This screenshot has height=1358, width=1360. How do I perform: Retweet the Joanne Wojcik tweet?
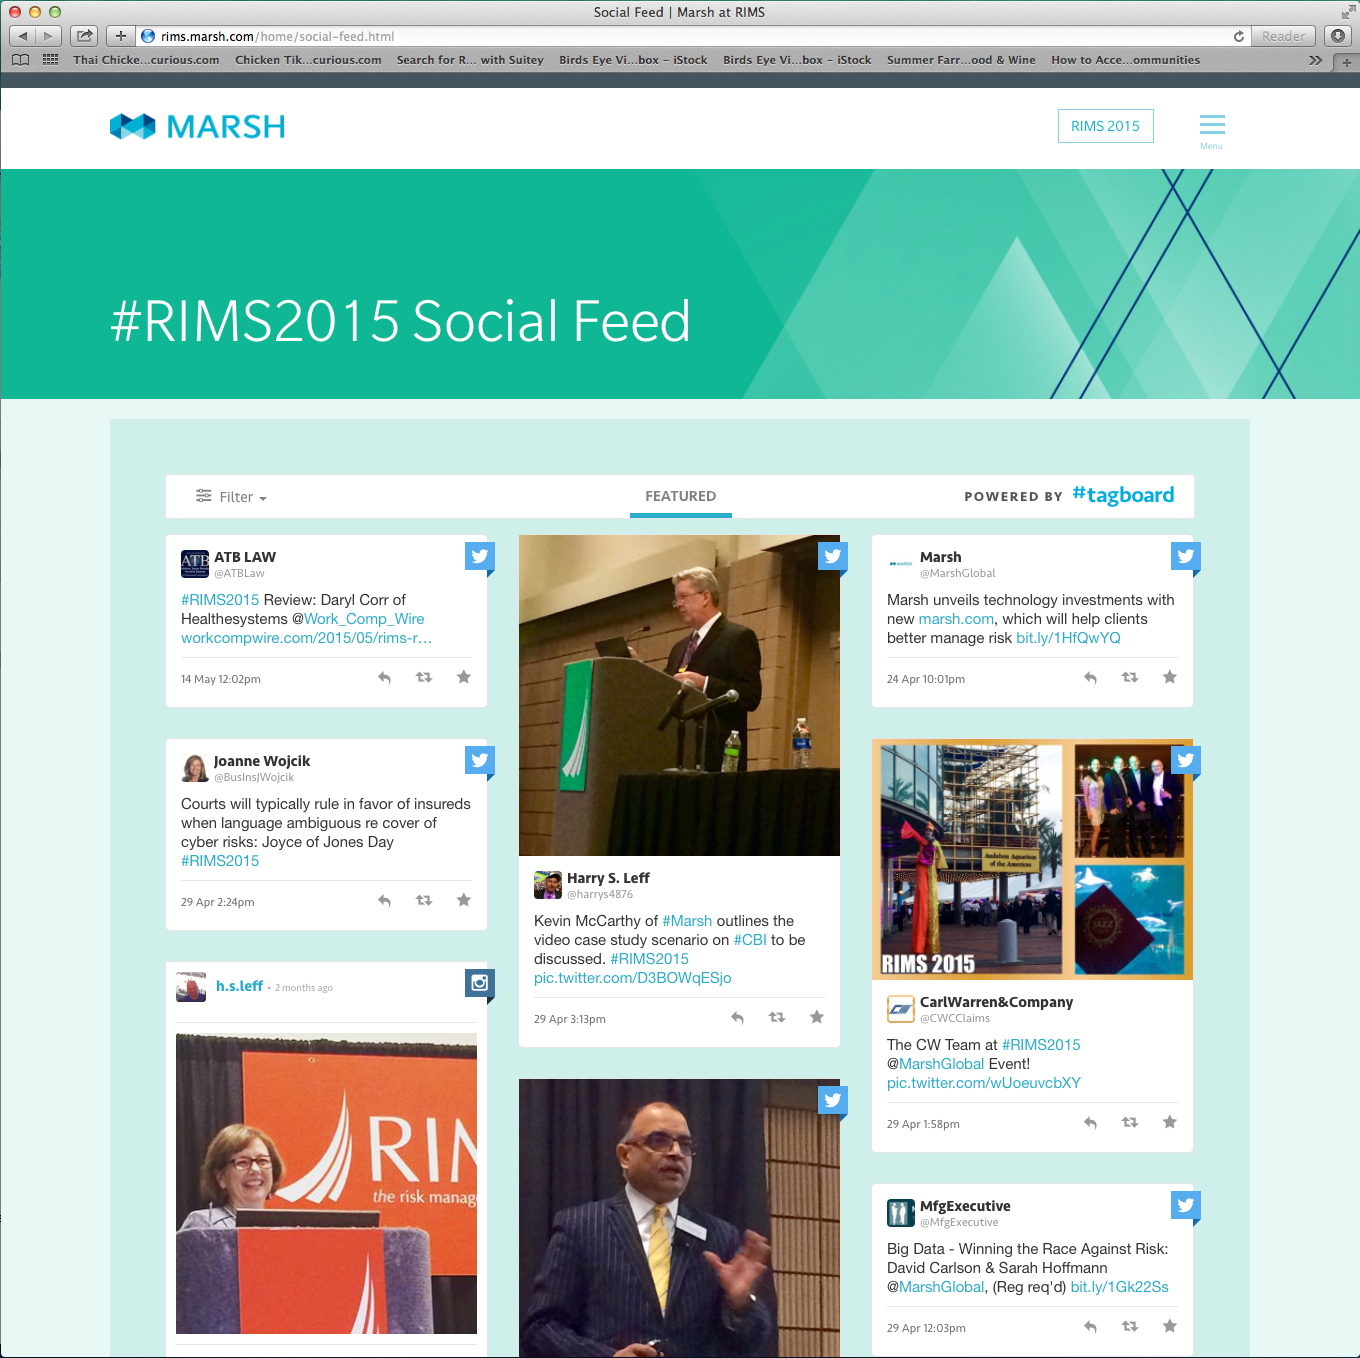point(424,901)
